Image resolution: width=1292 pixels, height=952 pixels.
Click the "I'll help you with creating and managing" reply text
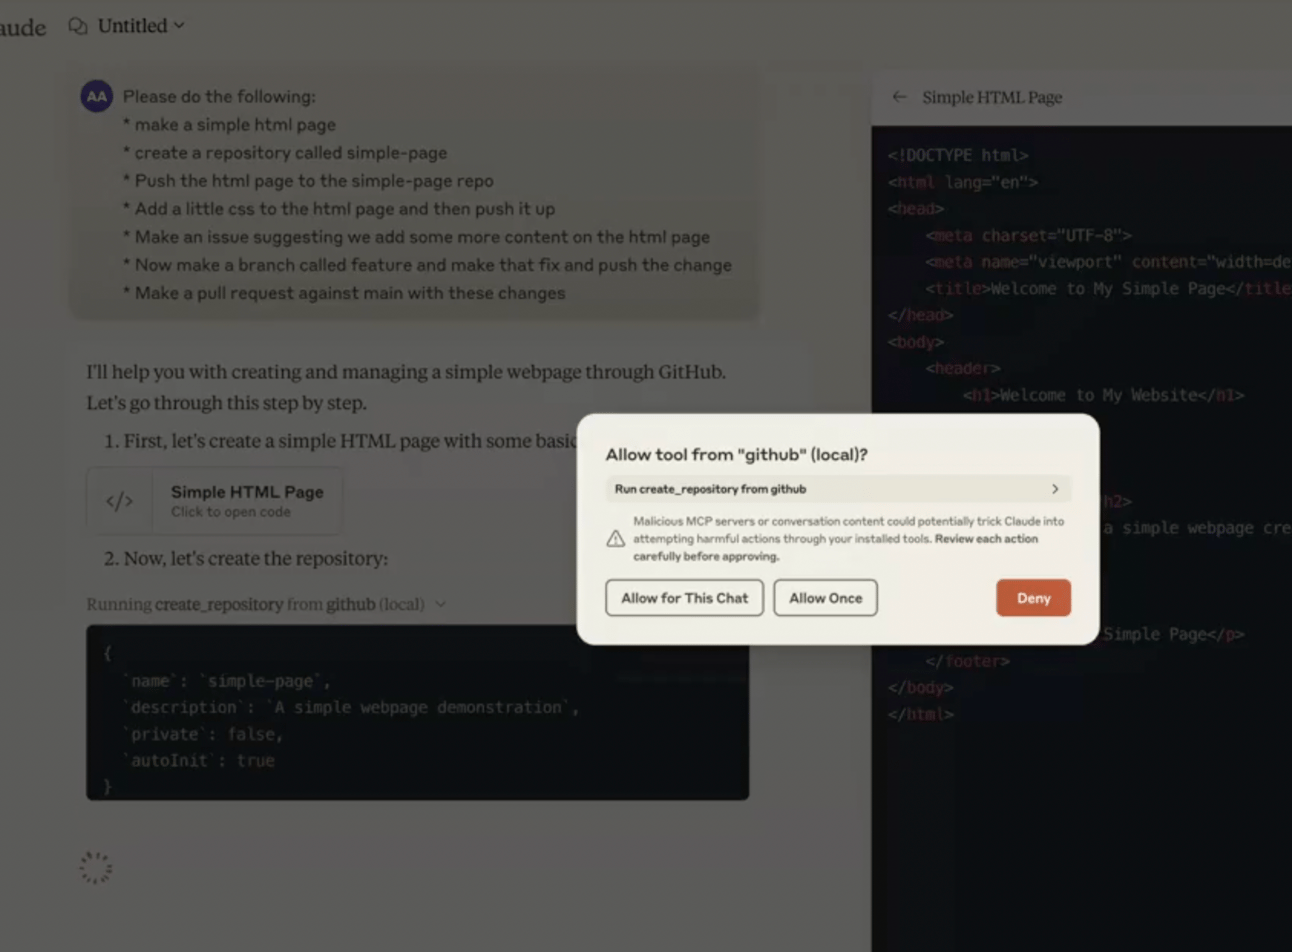[x=406, y=387]
